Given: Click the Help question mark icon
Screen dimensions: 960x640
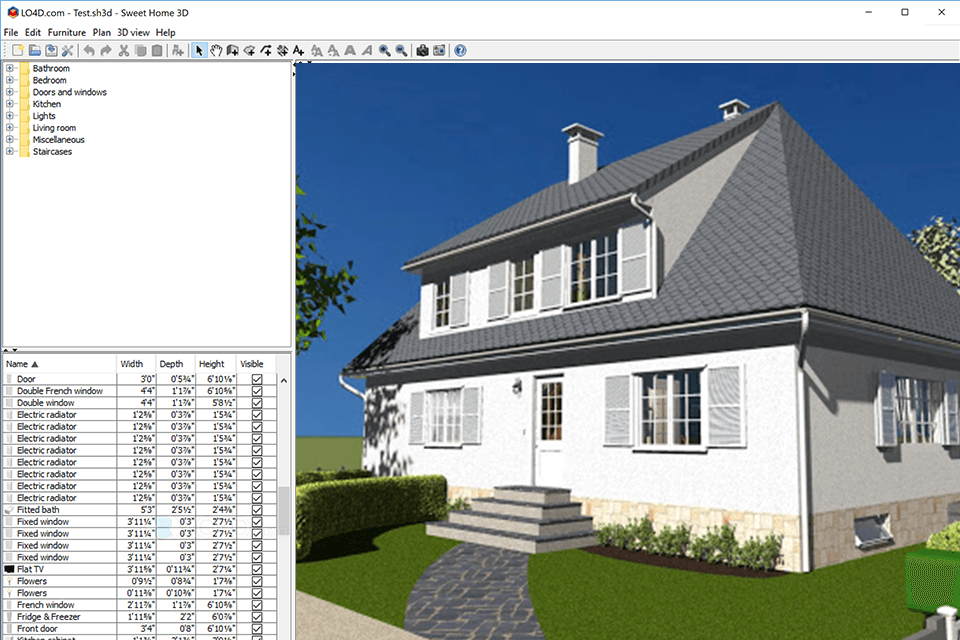Looking at the screenshot, I should [x=459, y=50].
